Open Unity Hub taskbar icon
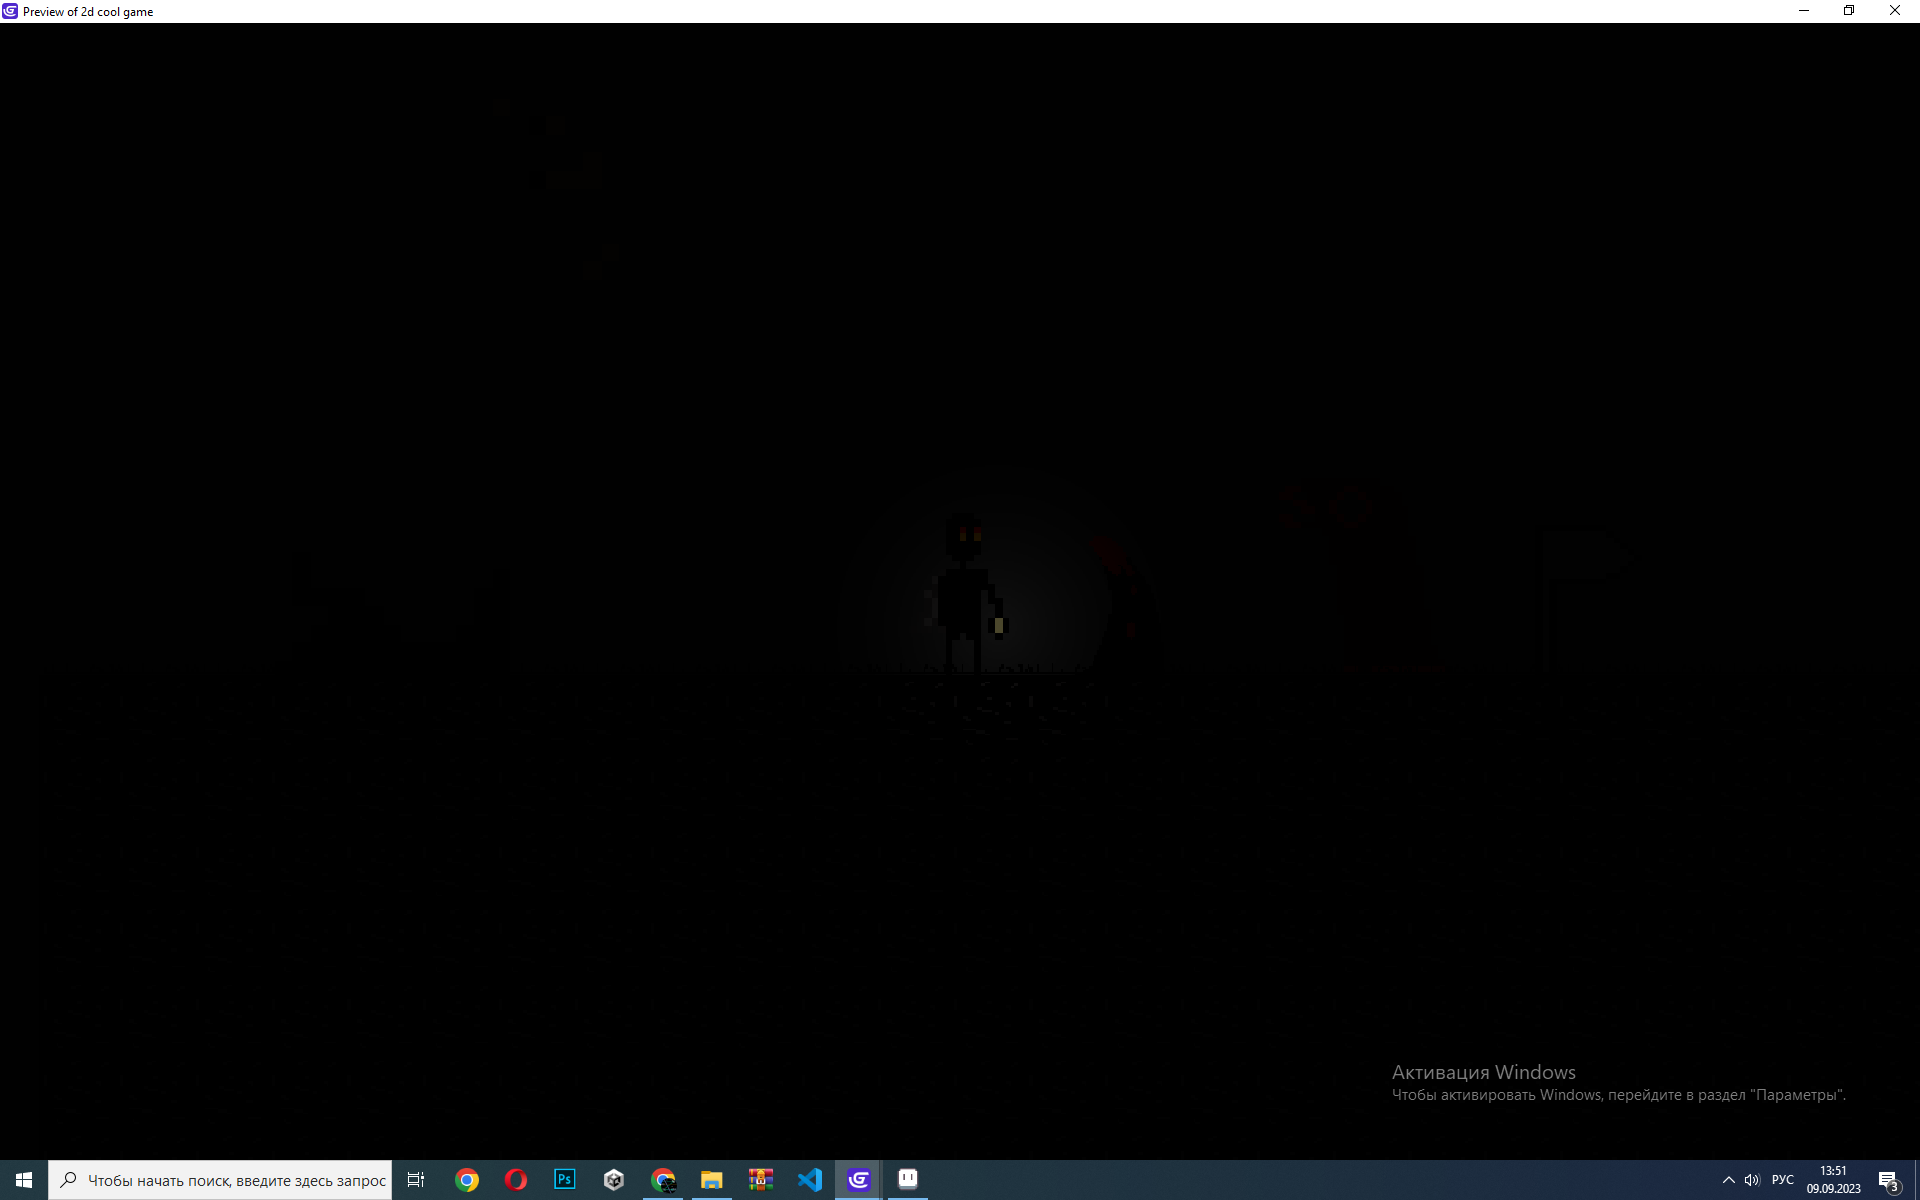The image size is (1920, 1200). [x=614, y=1180]
